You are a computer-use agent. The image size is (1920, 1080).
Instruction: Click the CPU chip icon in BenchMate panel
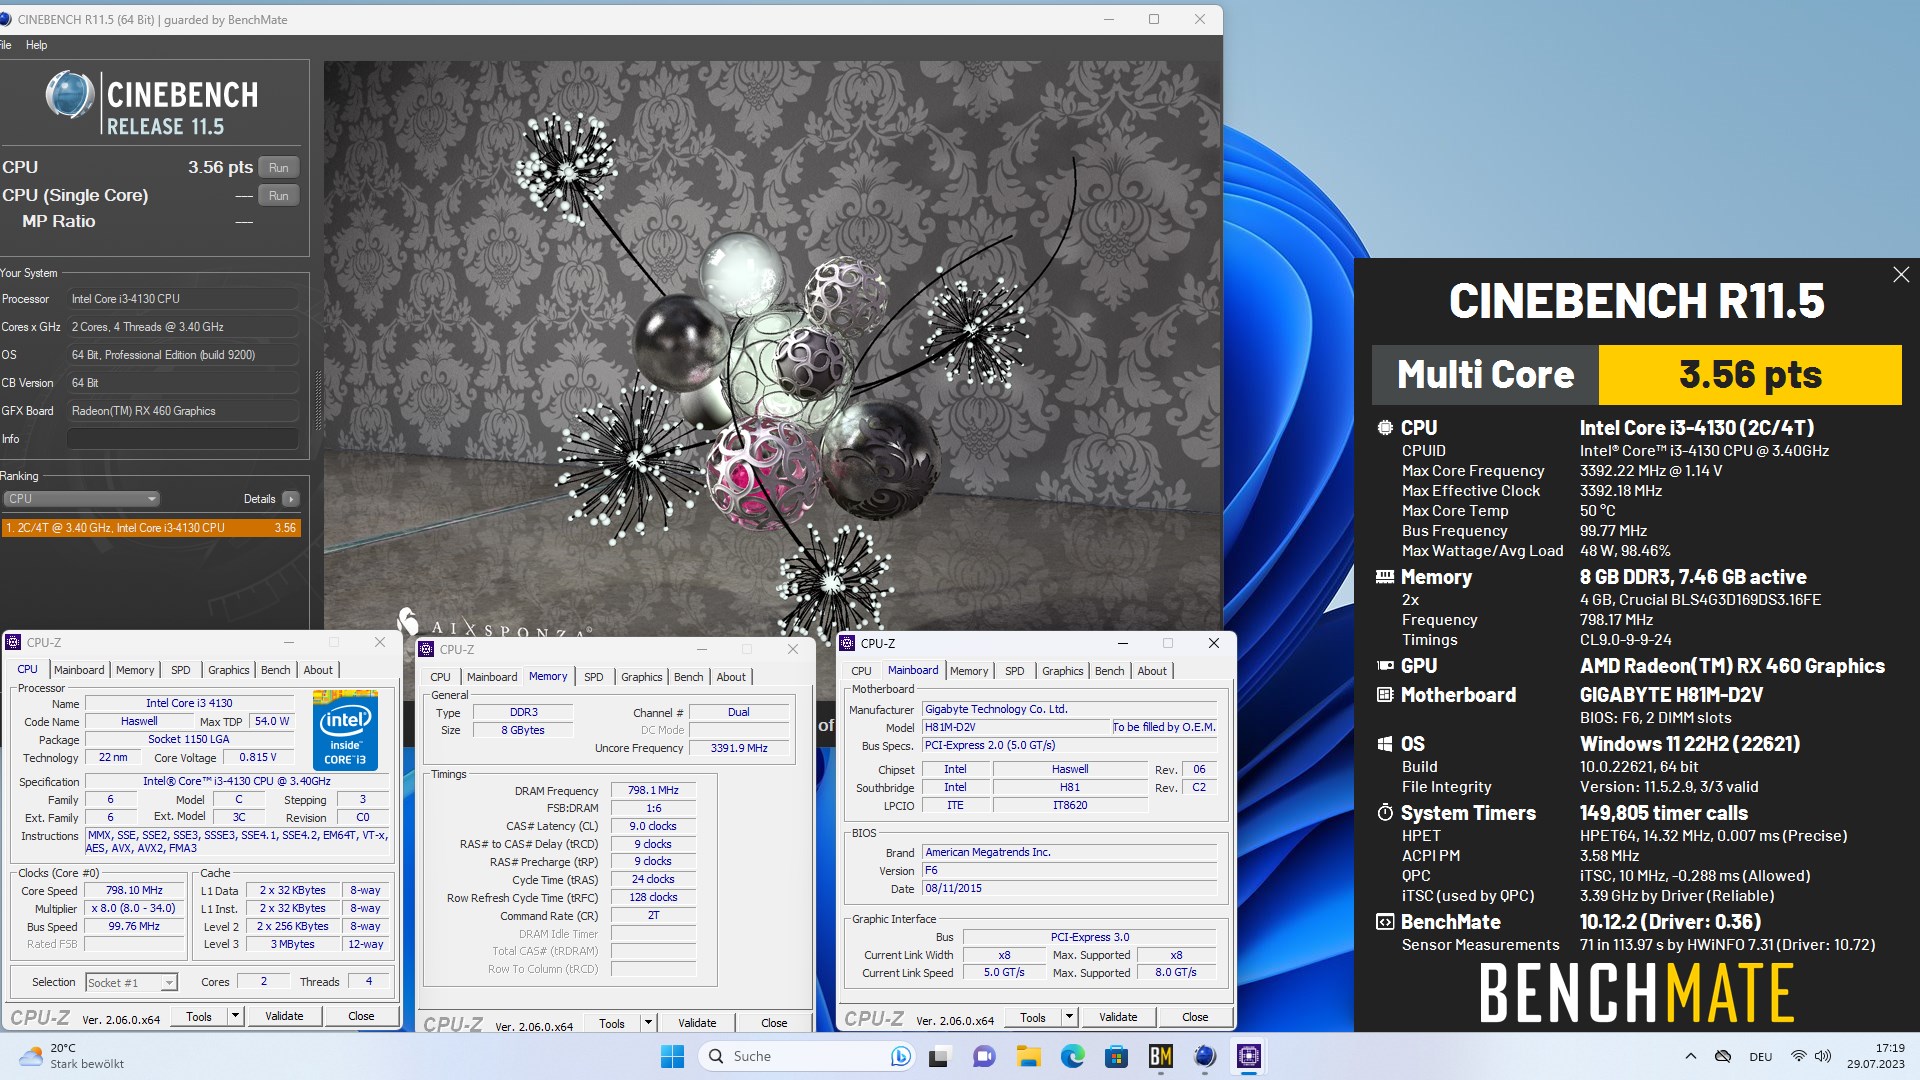(1385, 428)
